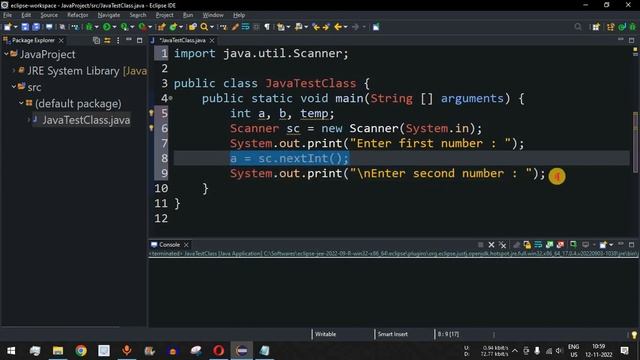Click the Coverage run icon
640x360 pixels.
pos(124,27)
